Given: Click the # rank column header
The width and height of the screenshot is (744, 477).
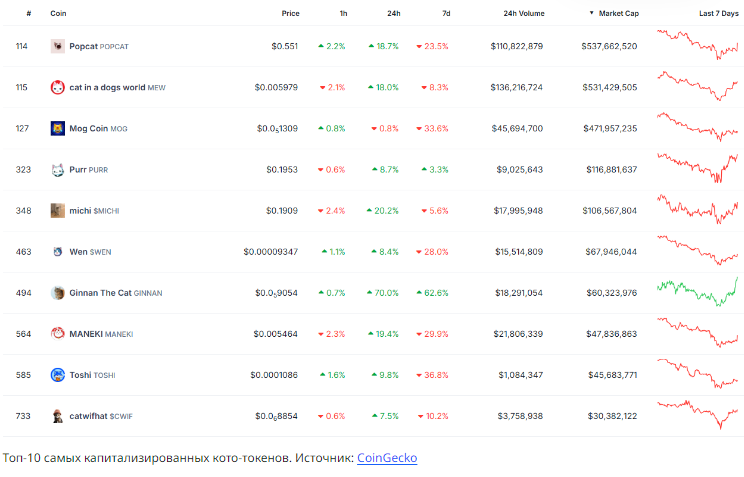Looking at the screenshot, I should [x=29, y=13].
